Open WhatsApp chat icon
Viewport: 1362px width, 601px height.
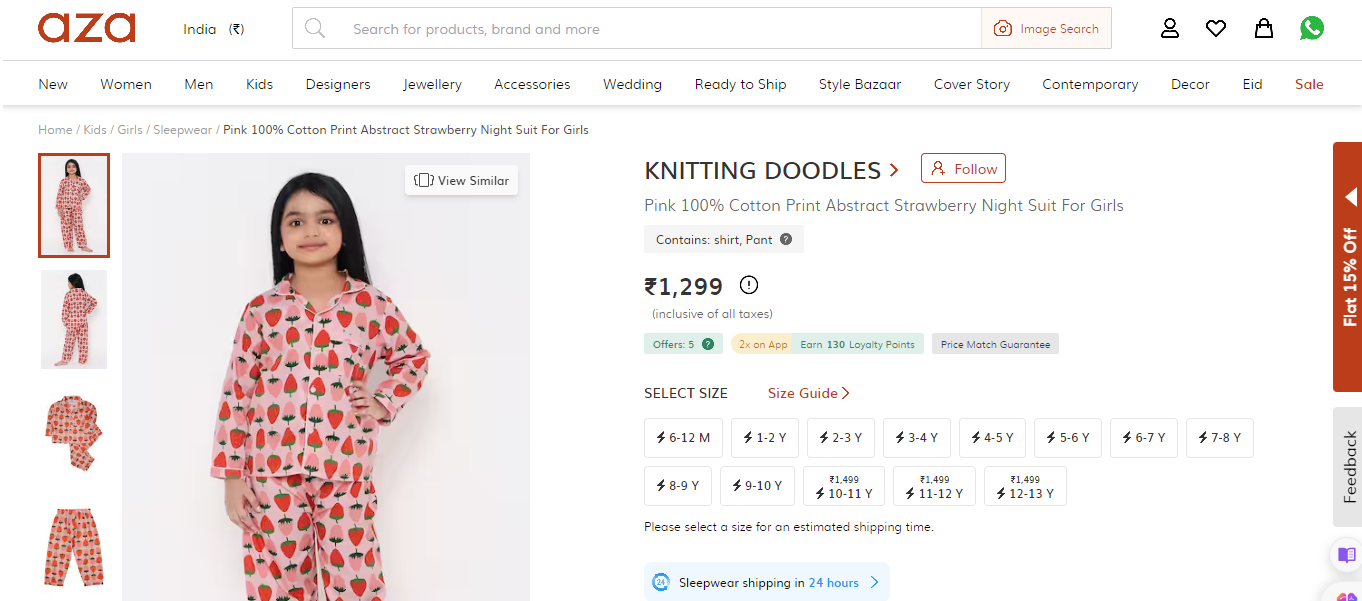[x=1312, y=28]
